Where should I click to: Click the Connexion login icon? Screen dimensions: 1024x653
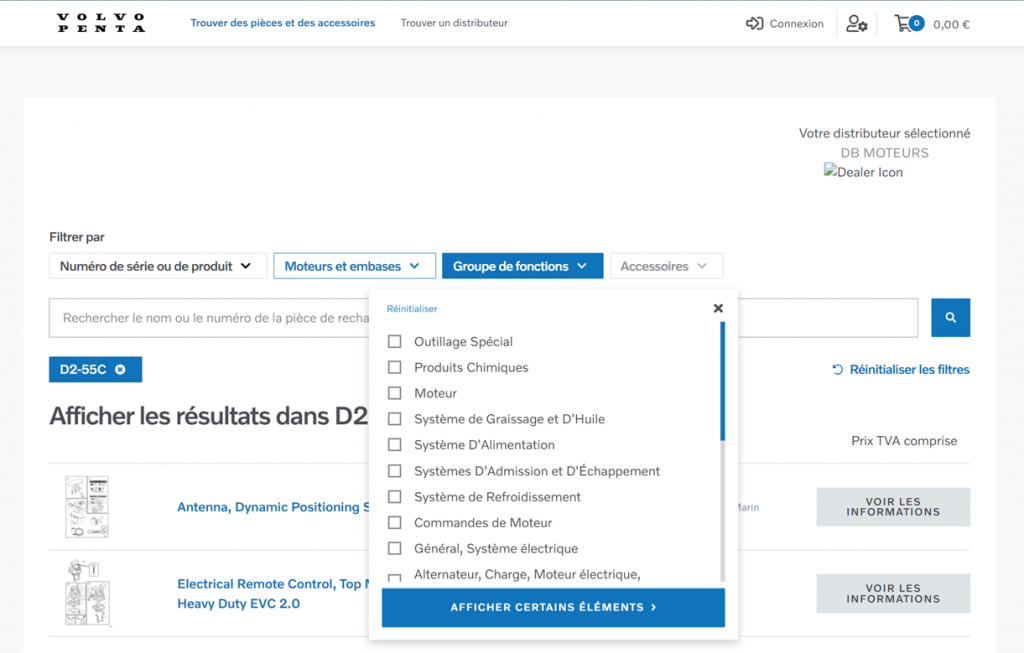(755, 24)
